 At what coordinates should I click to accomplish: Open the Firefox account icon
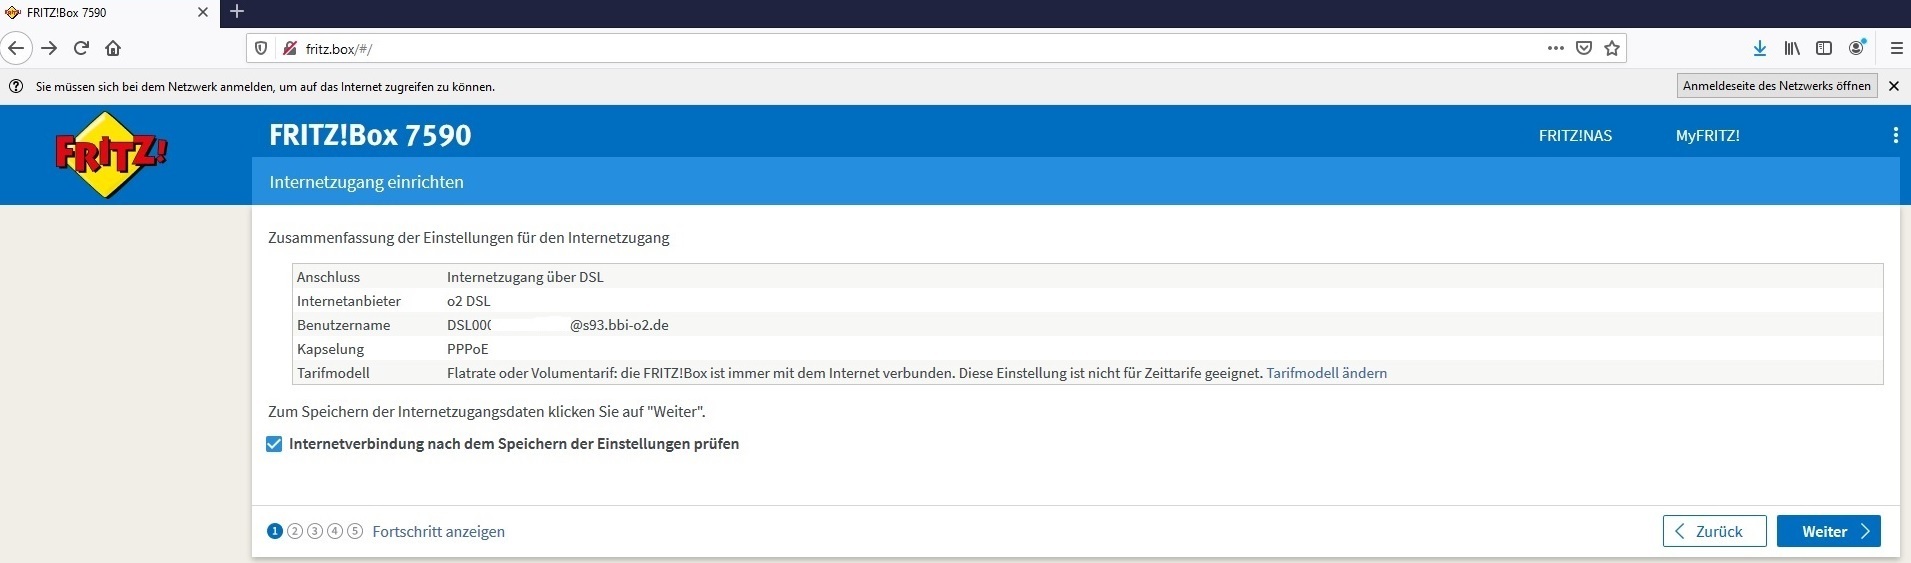pos(1857,48)
